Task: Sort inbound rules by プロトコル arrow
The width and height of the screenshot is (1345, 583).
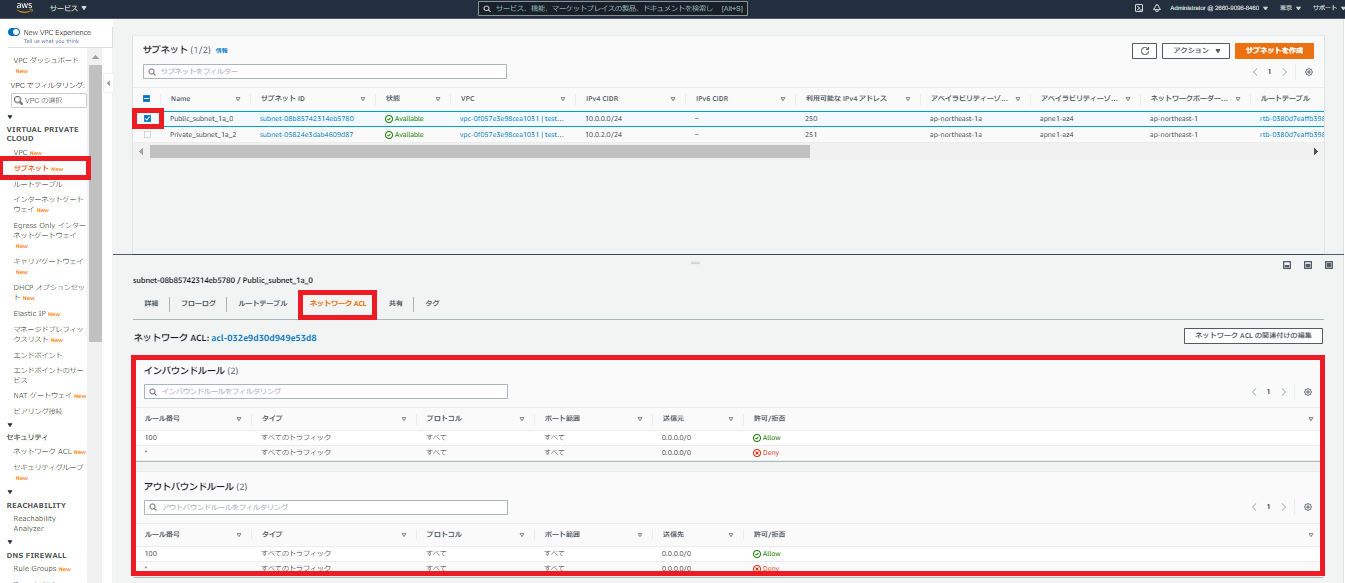Action: click(522, 419)
